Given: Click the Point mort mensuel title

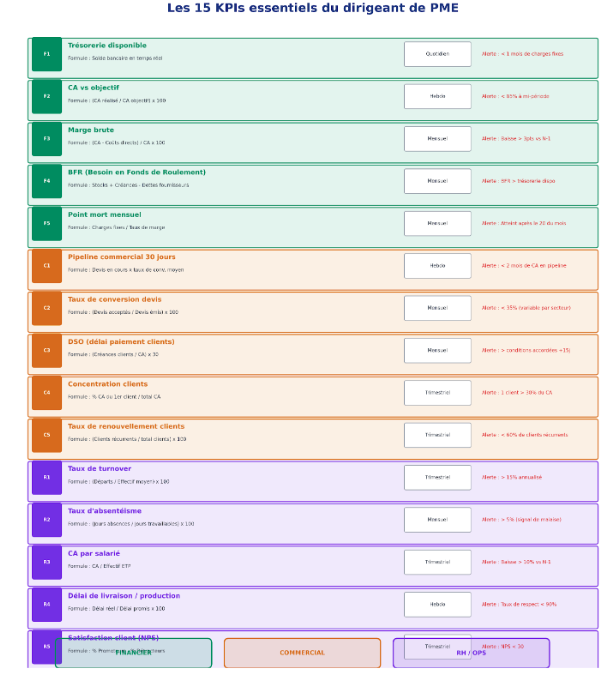Looking at the screenshot, I should (104, 215).
